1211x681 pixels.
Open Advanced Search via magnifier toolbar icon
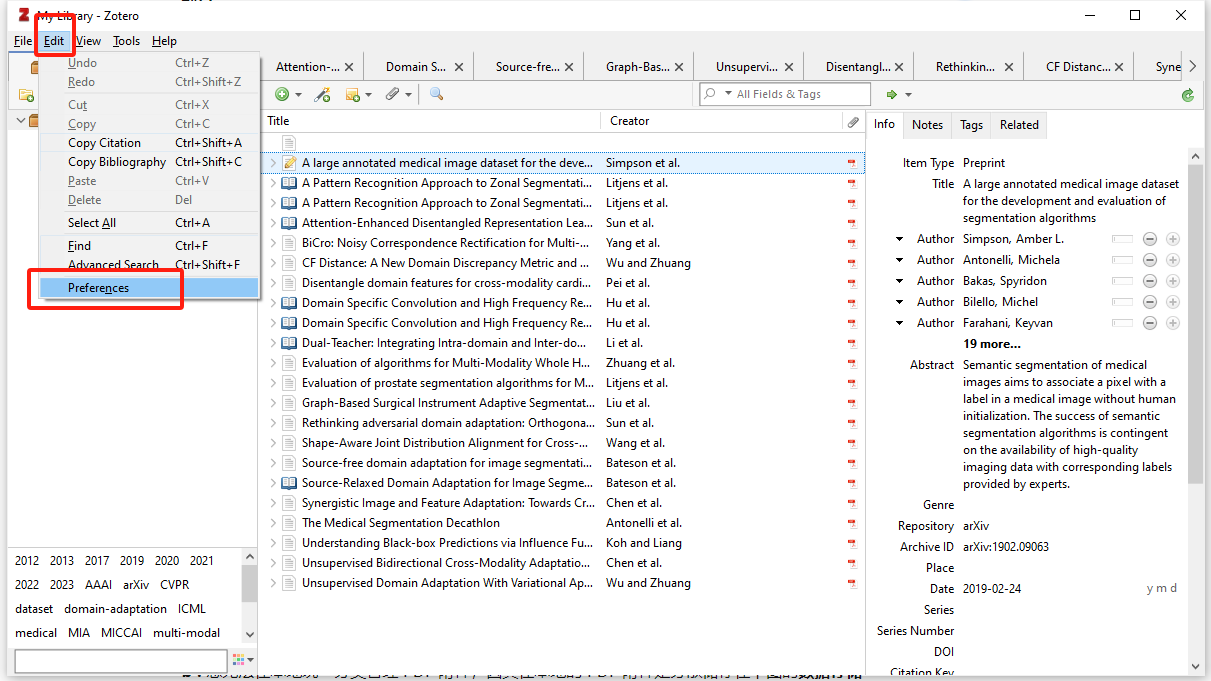(436, 94)
